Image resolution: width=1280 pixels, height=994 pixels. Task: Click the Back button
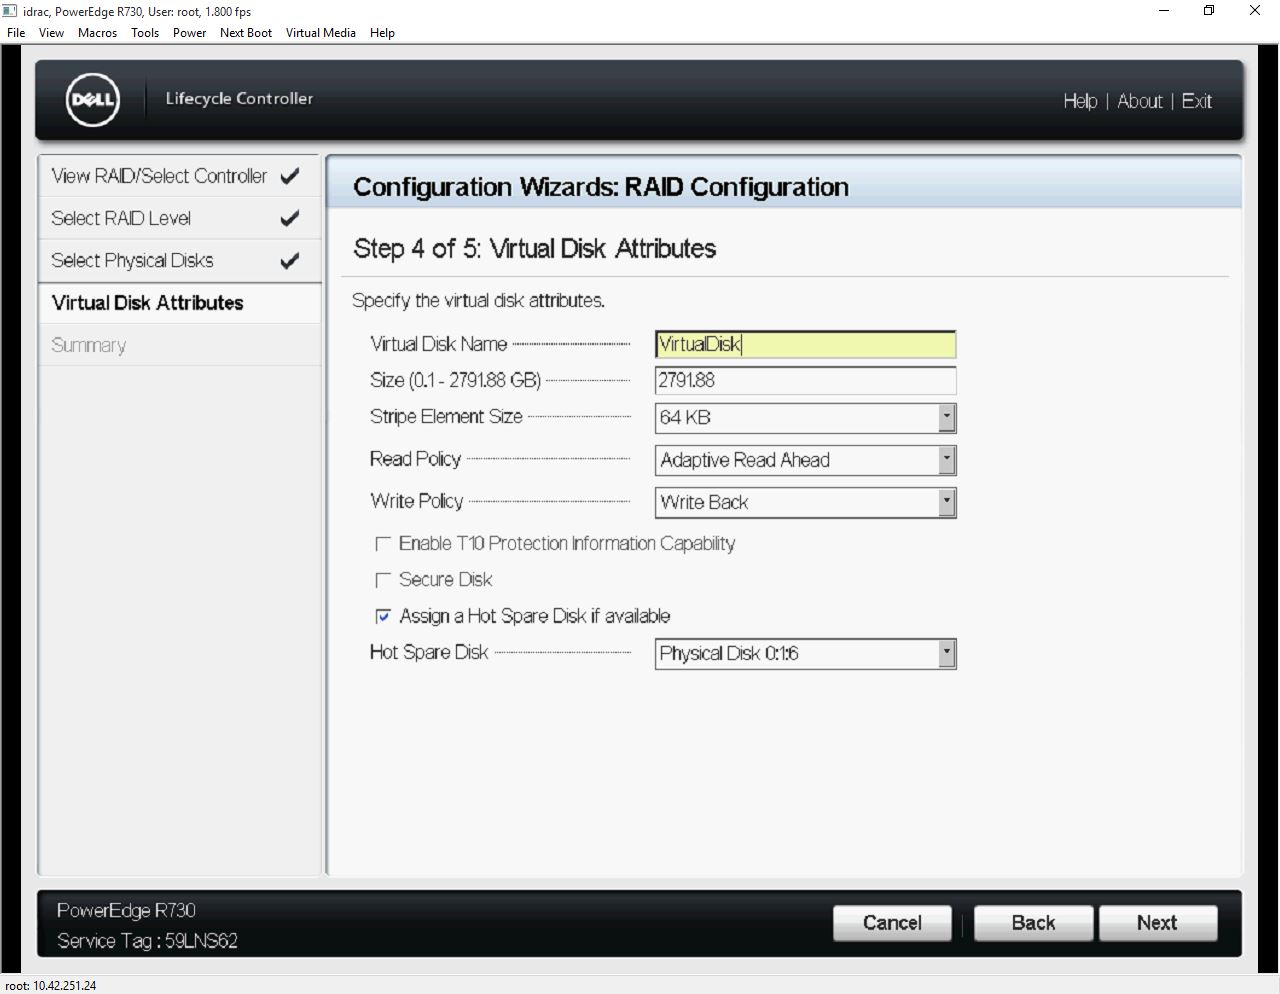[x=1033, y=923]
